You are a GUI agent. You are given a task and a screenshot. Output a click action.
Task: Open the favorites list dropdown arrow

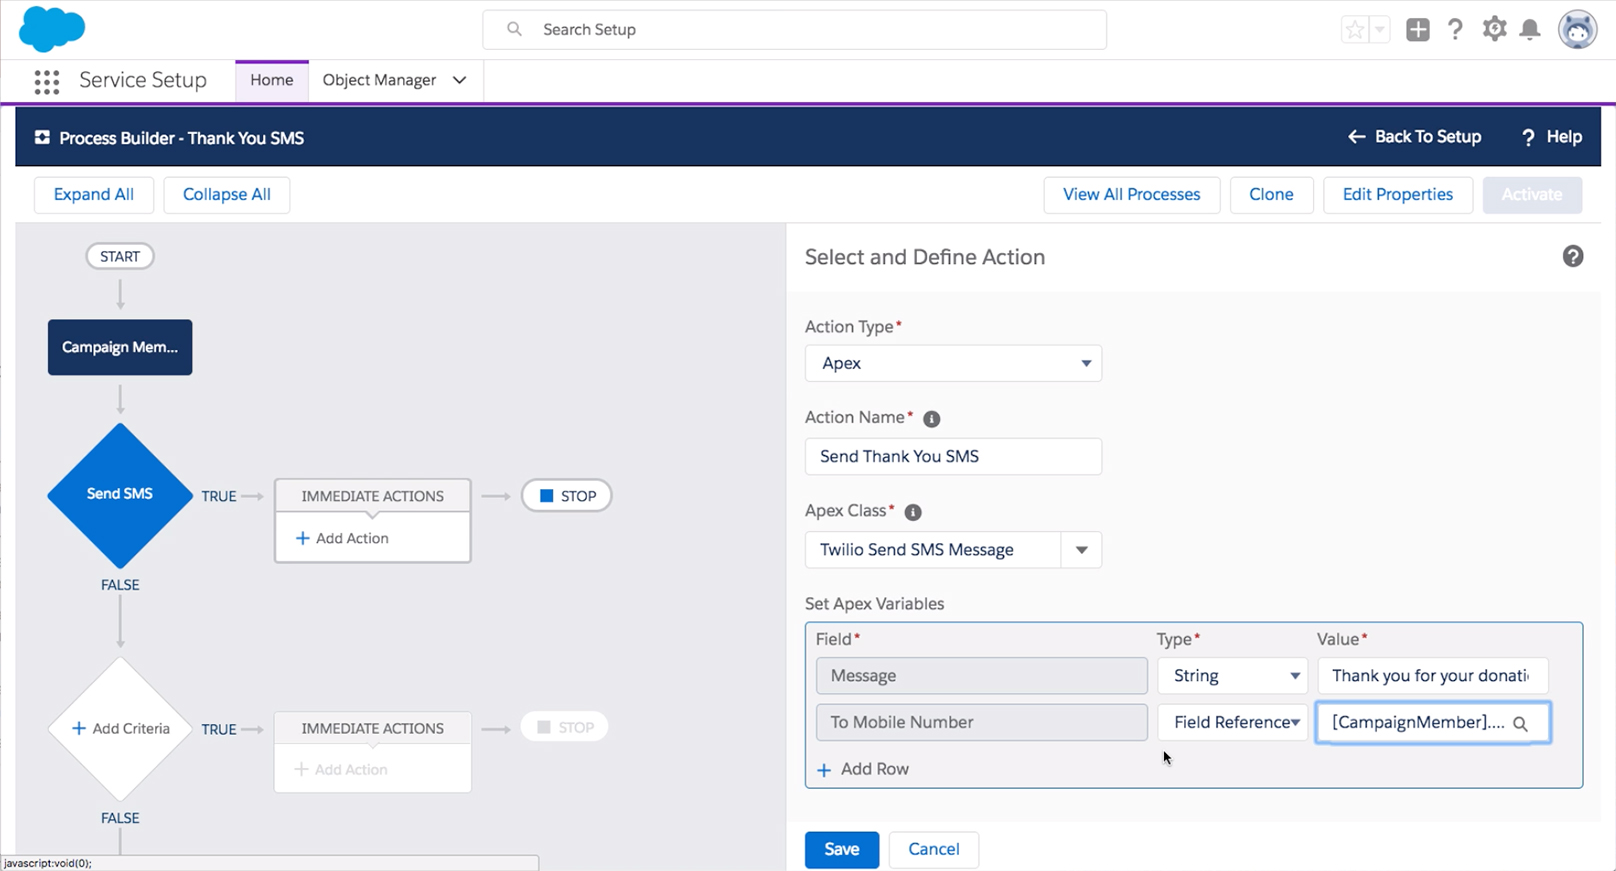point(1380,30)
